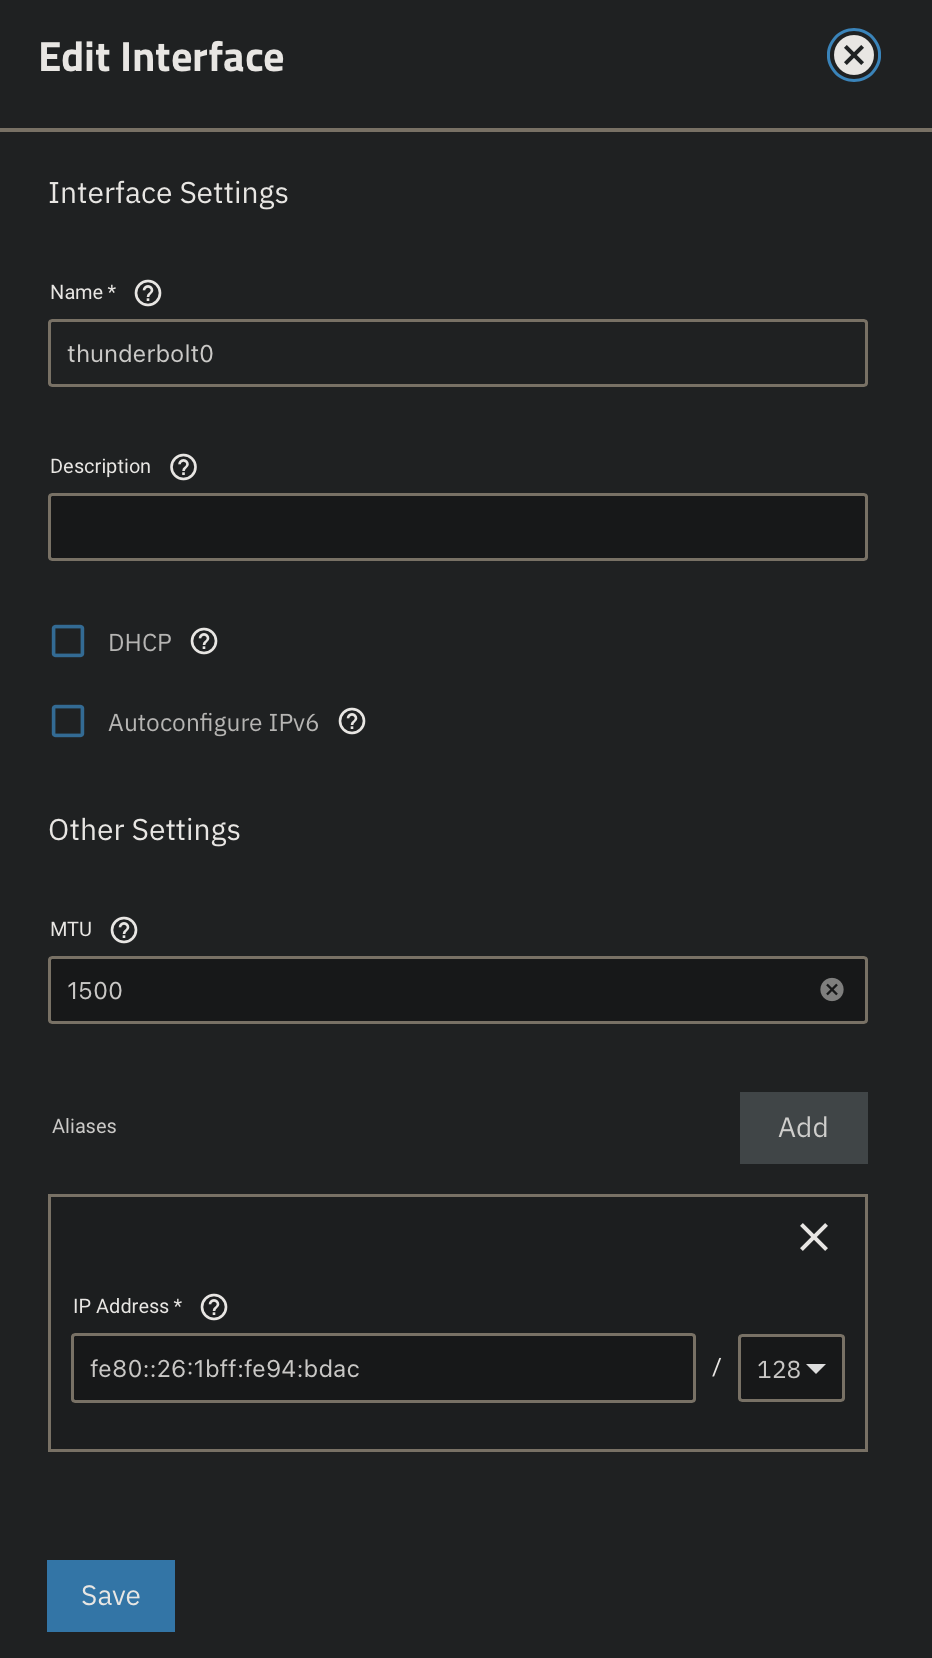Click the Interface Settings heading
Image resolution: width=932 pixels, height=1658 pixels.
pos(168,193)
